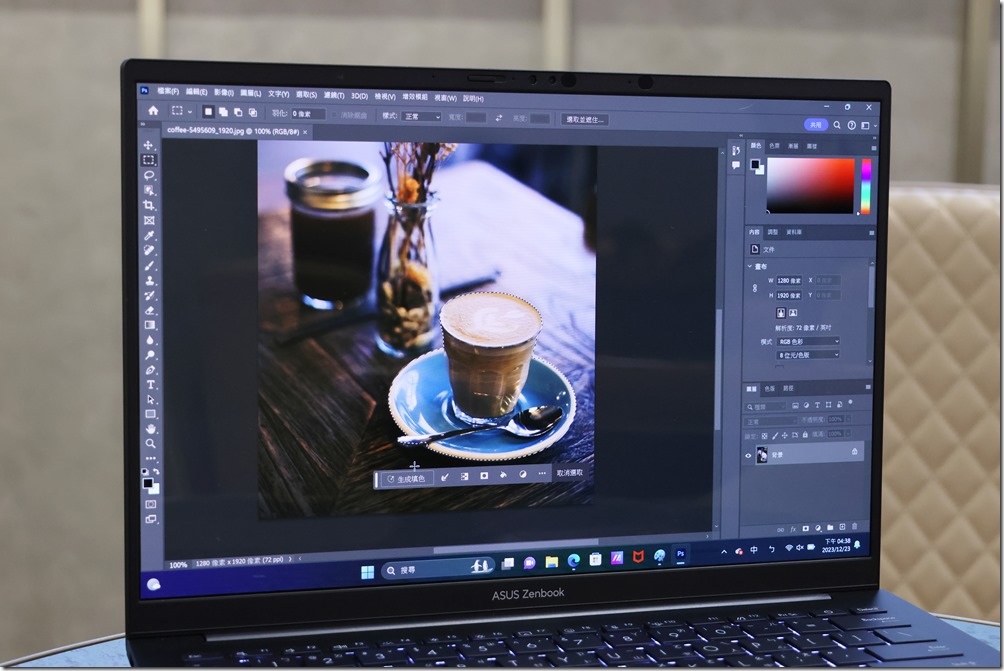Screen dimensions: 1004x671
Task: Collapse the 畫布 section
Action: point(750,266)
